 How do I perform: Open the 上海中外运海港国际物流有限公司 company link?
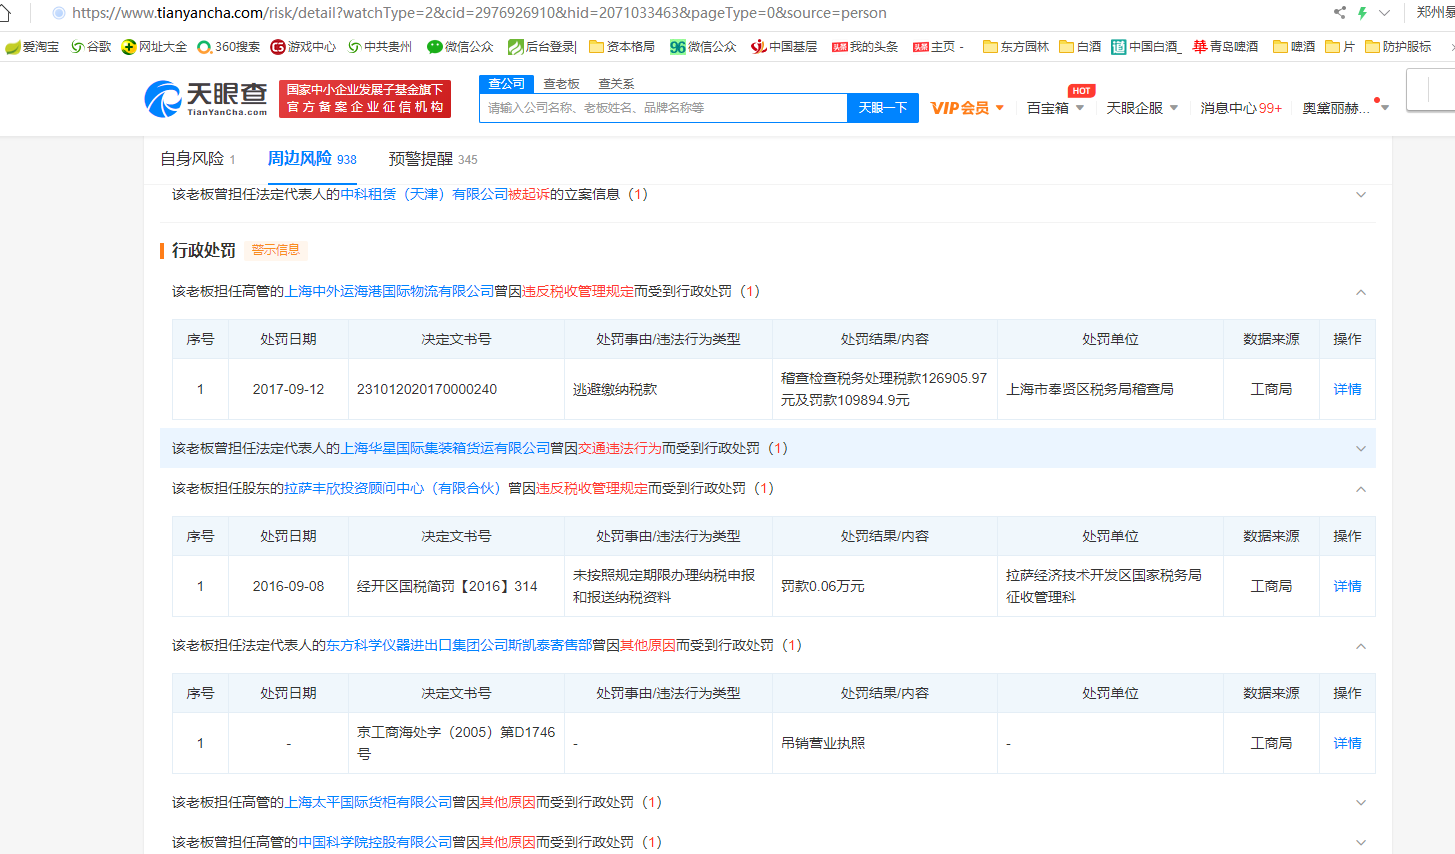[390, 291]
